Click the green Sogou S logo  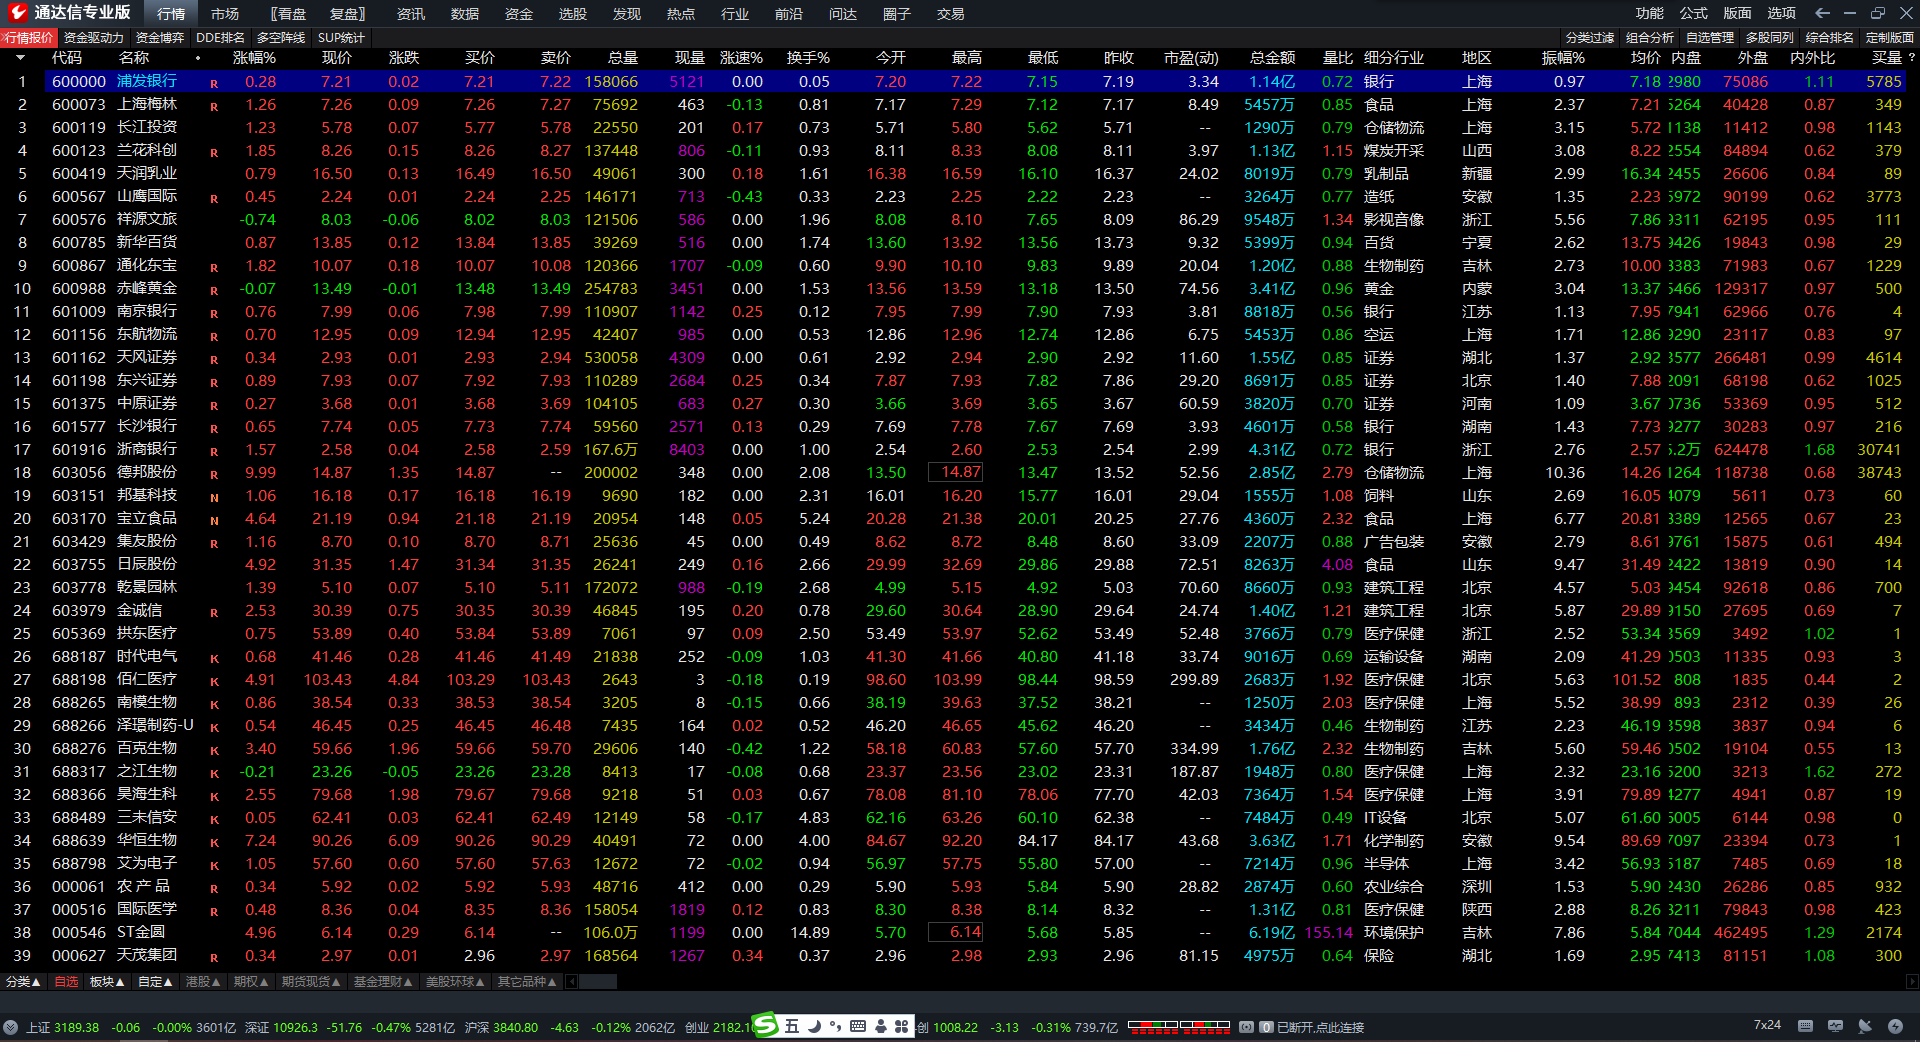765,1025
